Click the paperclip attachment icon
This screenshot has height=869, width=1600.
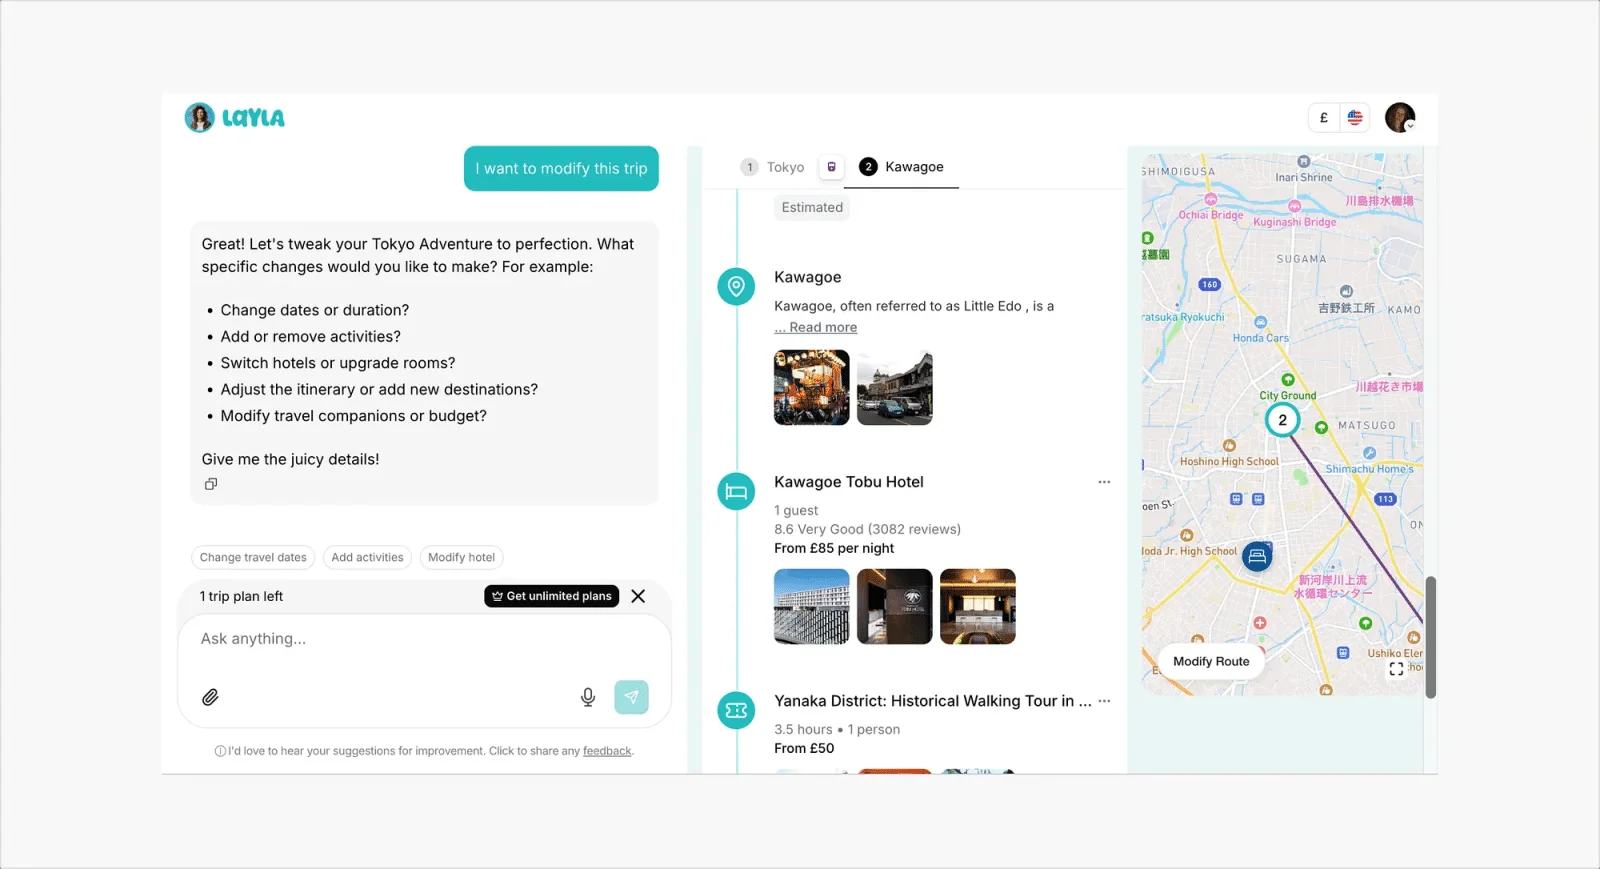pos(210,697)
